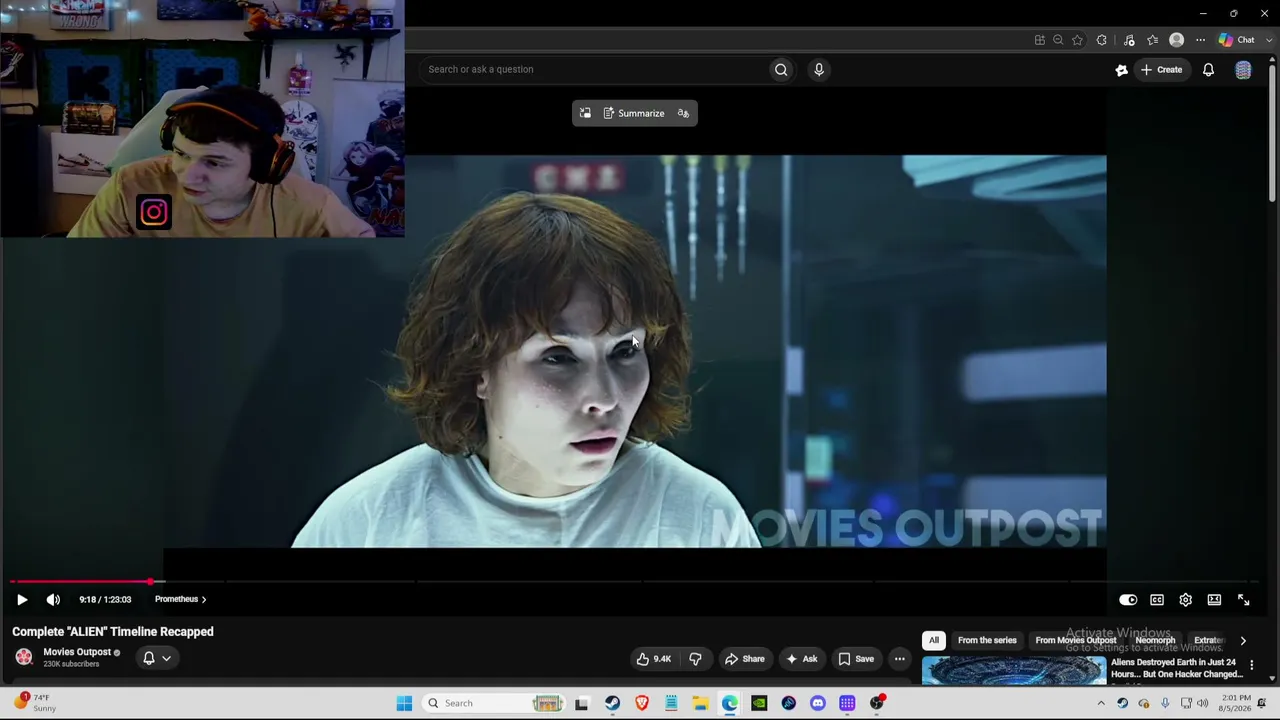Go to the Movies Outpost channel name
This screenshot has height=720, width=1280.
point(77,652)
